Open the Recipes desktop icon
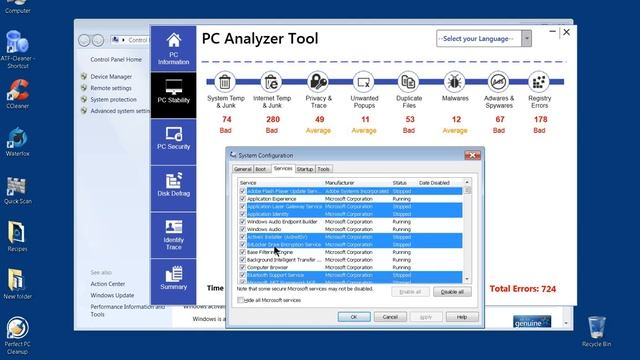 pos(17,237)
